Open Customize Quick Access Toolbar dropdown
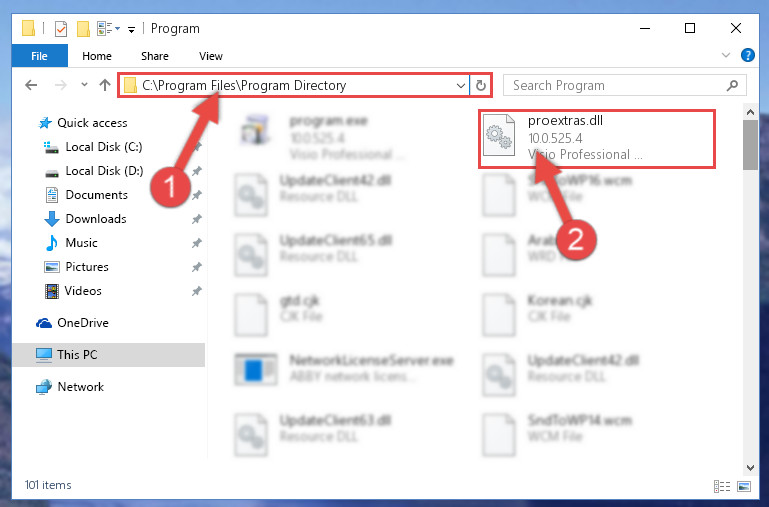 click(131, 29)
